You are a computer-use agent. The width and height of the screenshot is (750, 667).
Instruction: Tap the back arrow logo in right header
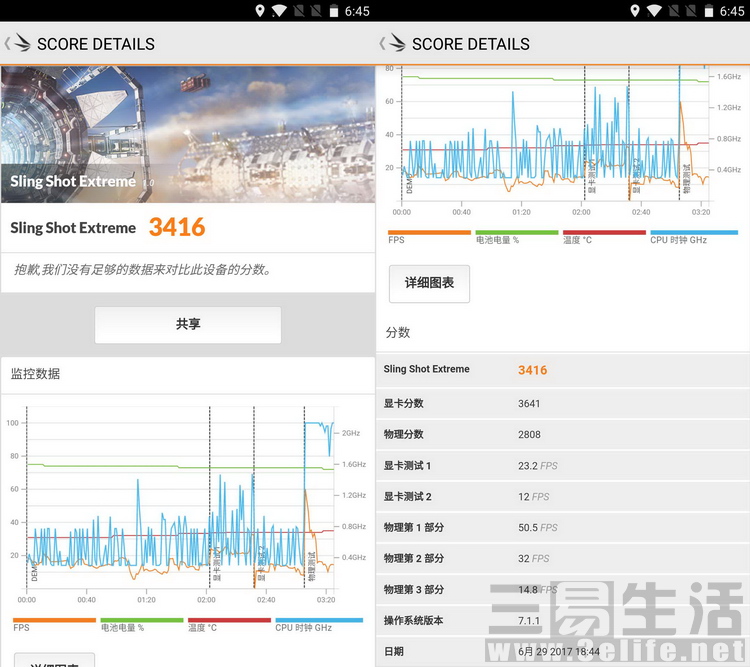click(x=393, y=44)
